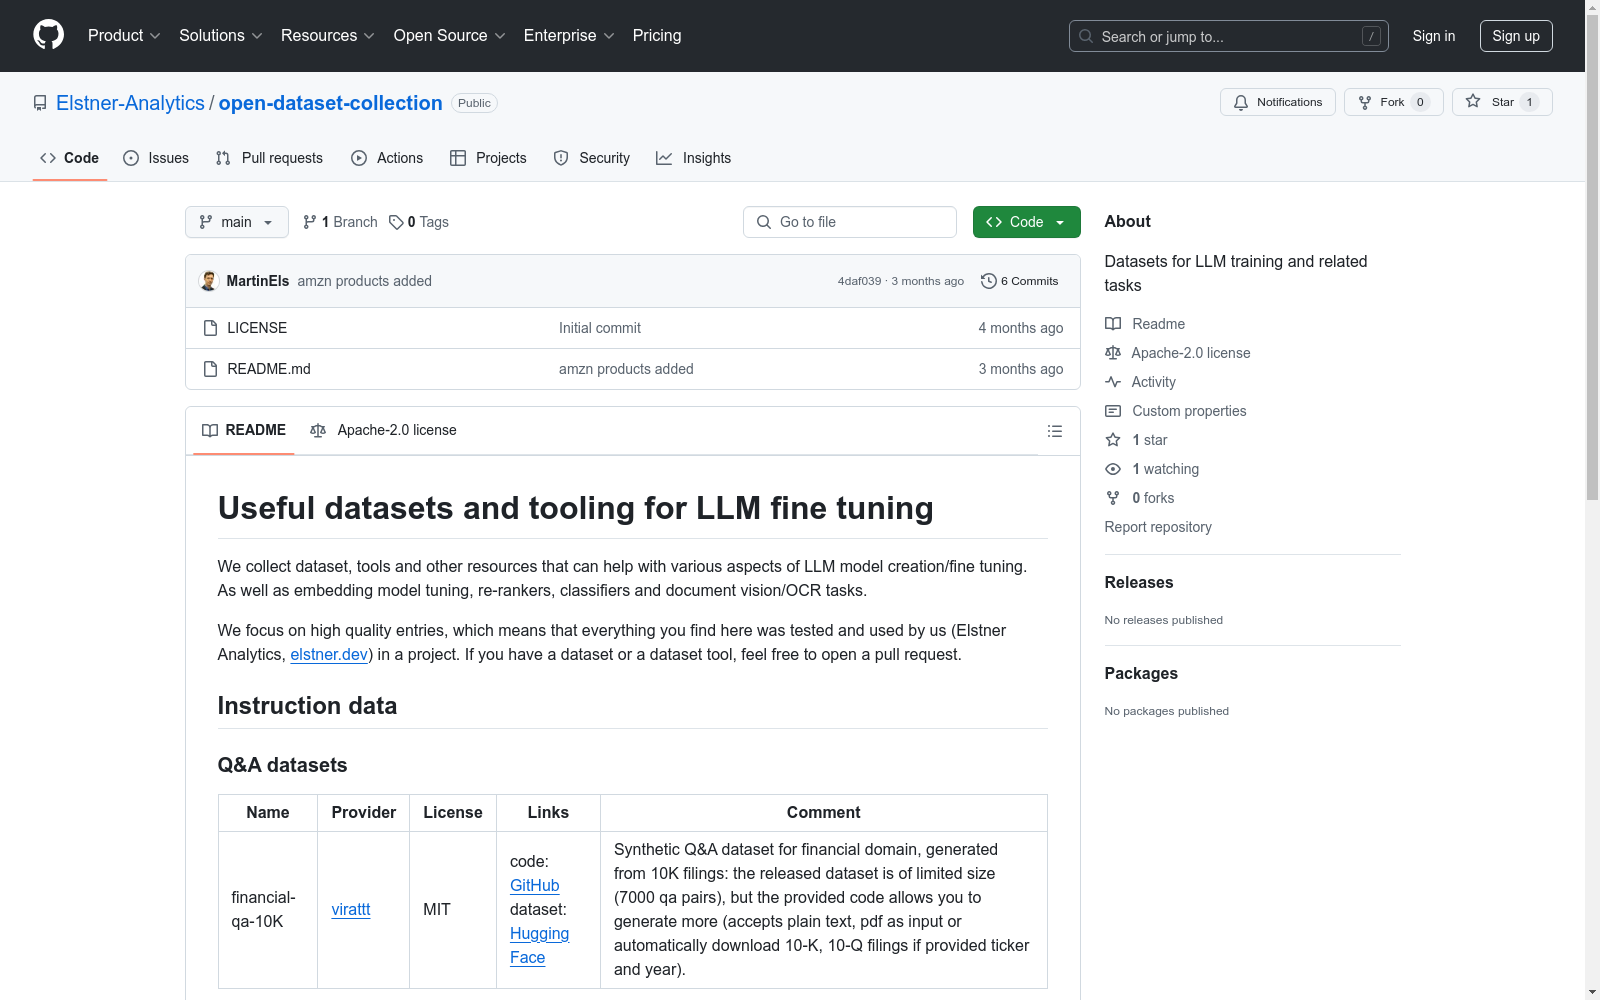This screenshot has height=1000, width=1600.
Task: Click the README.md file icon
Action: [210, 369]
